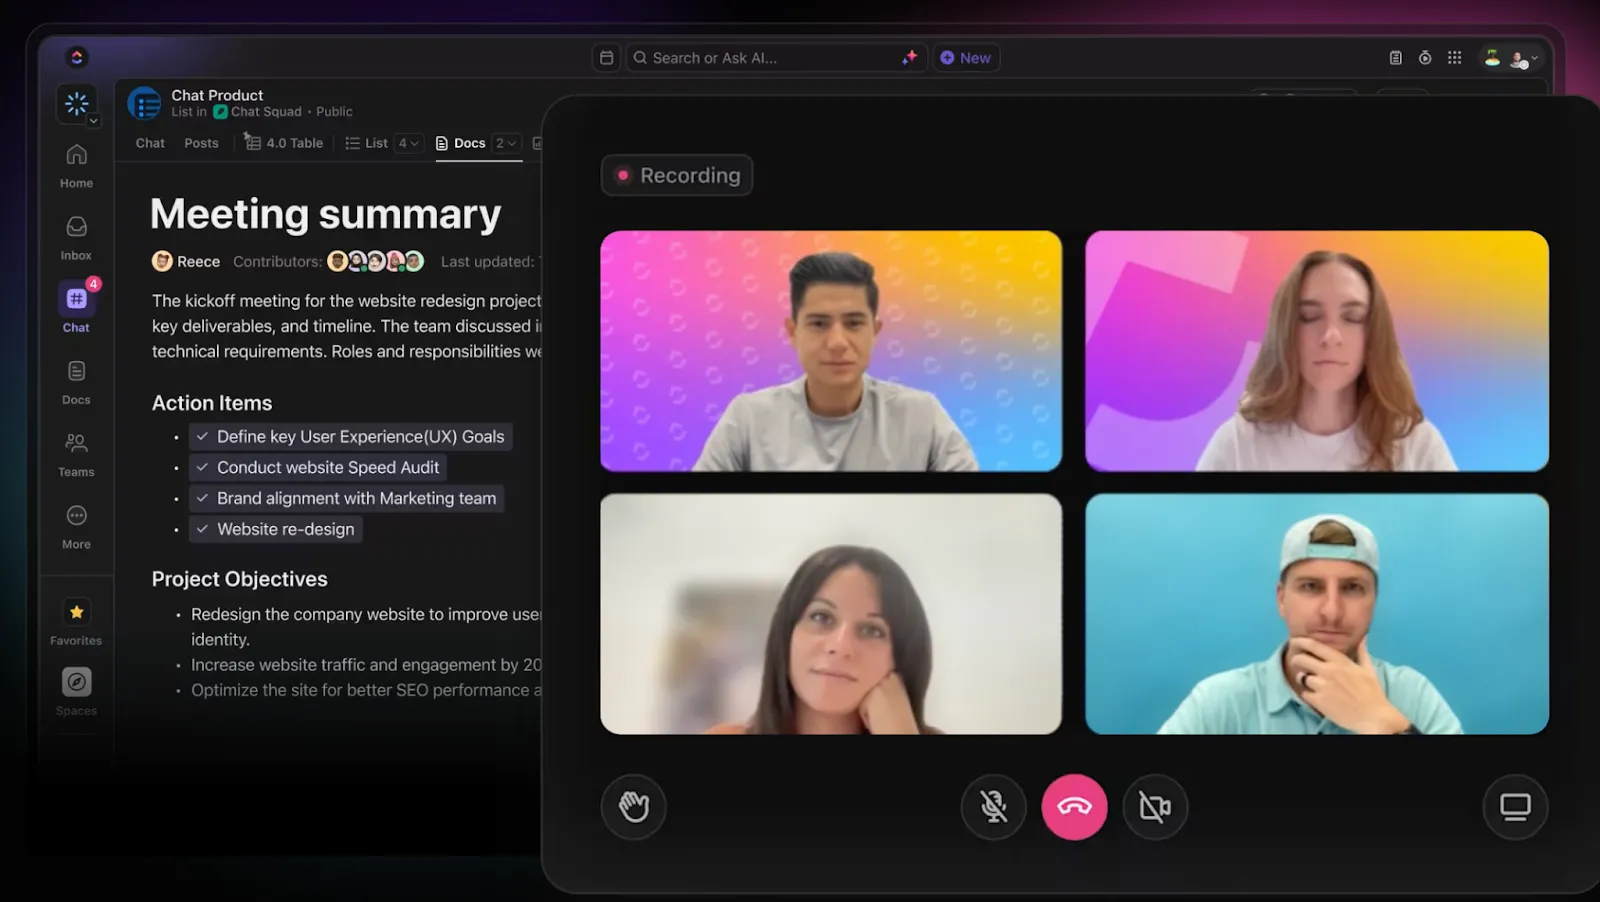Toggle Website re-design checkbox
The width and height of the screenshot is (1600, 902).
(202, 529)
